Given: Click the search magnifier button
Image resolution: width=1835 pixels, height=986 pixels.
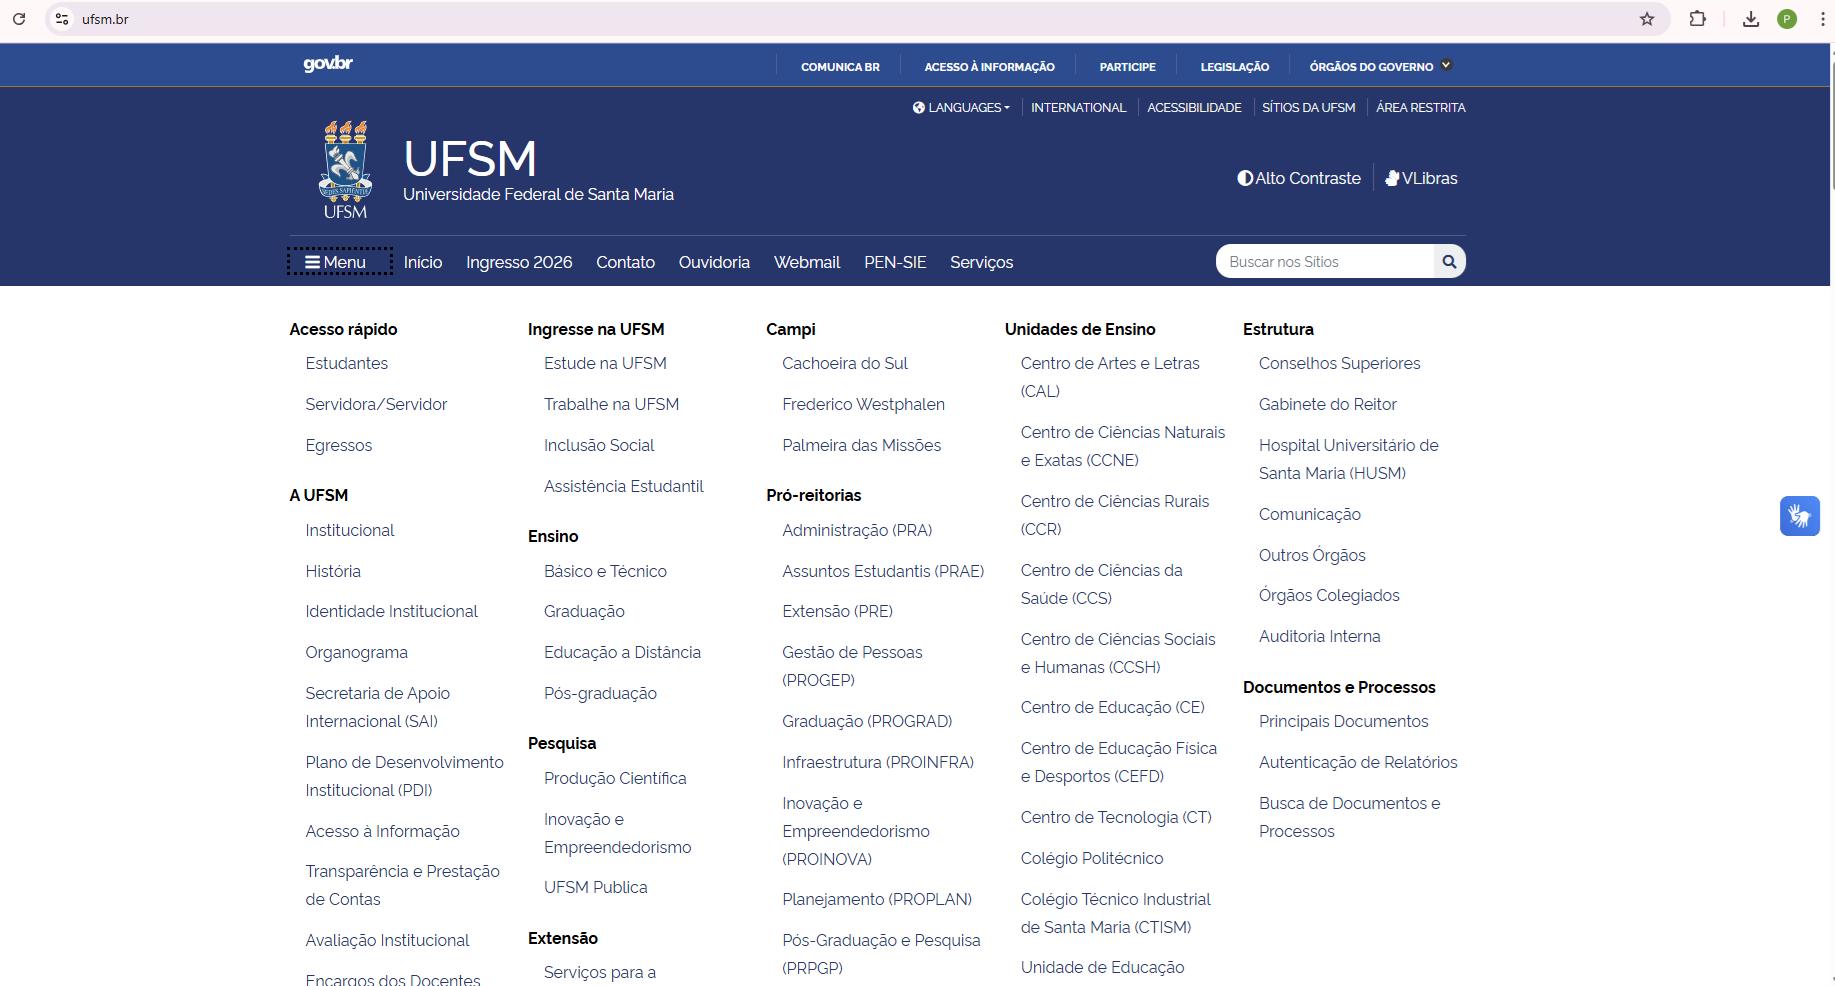Looking at the screenshot, I should tap(1449, 262).
